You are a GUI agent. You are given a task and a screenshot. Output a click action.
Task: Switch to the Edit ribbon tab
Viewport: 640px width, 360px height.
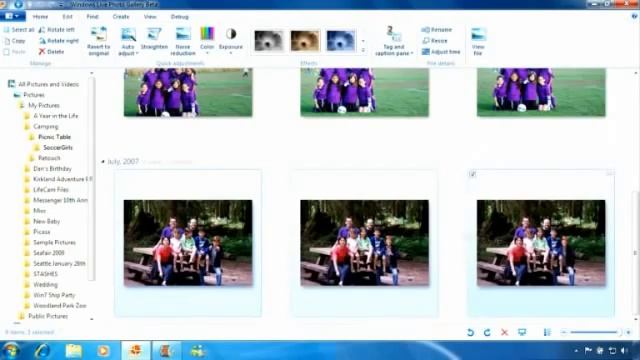pyautogui.click(x=67, y=16)
